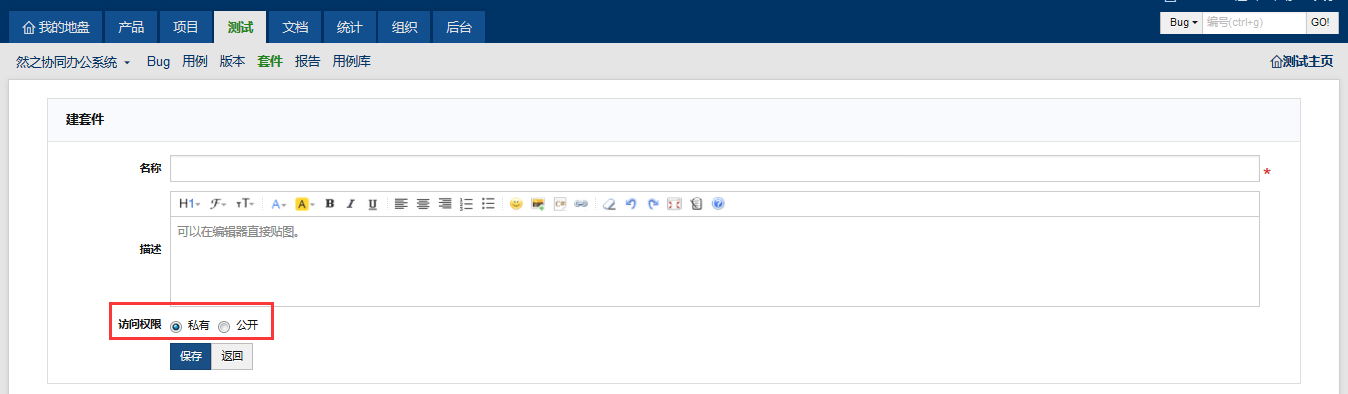
Task: Open the 后台 tab
Action: coord(459,27)
